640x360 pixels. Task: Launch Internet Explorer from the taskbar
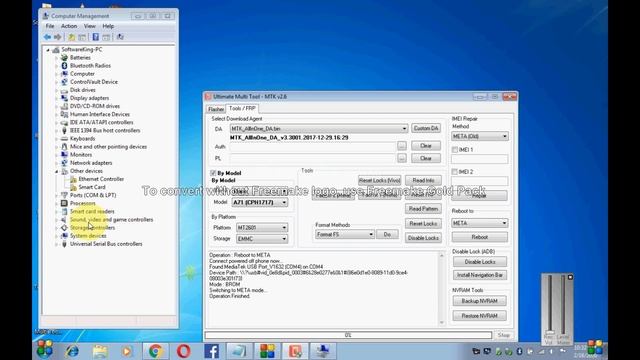73,351
